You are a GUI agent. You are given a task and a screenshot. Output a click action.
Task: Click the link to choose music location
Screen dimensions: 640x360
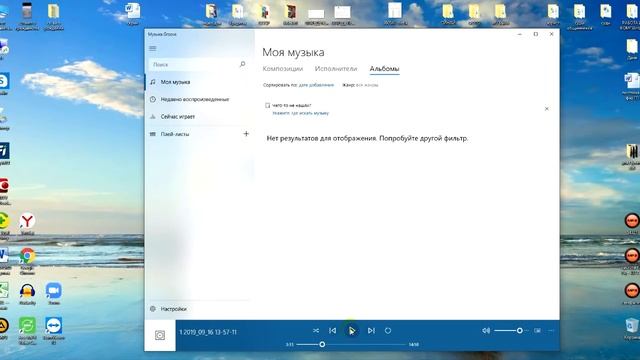[x=300, y=113]
